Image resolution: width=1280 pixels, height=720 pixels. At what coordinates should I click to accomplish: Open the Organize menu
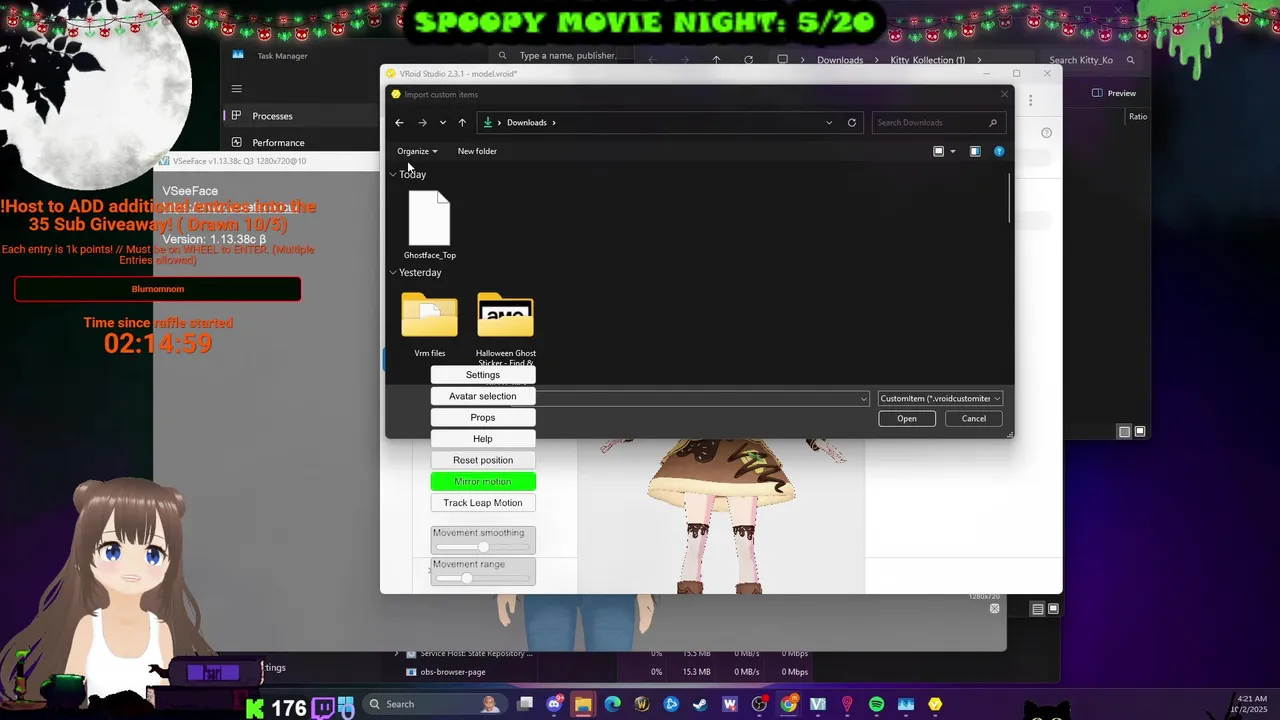(x=417, y=151)
